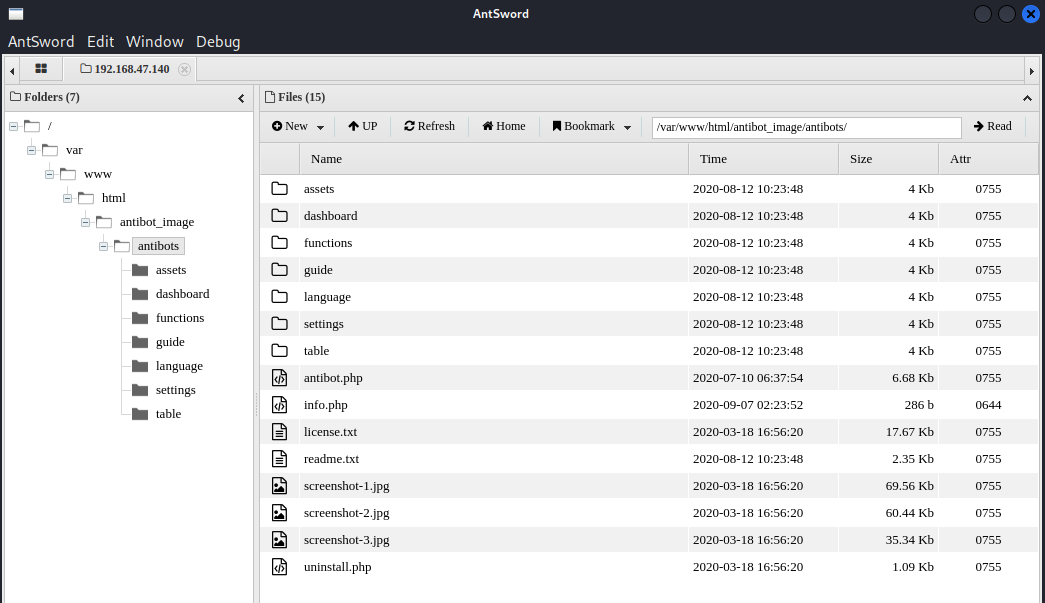Read the entered path
1045x603 pixels.
[993, 127]
